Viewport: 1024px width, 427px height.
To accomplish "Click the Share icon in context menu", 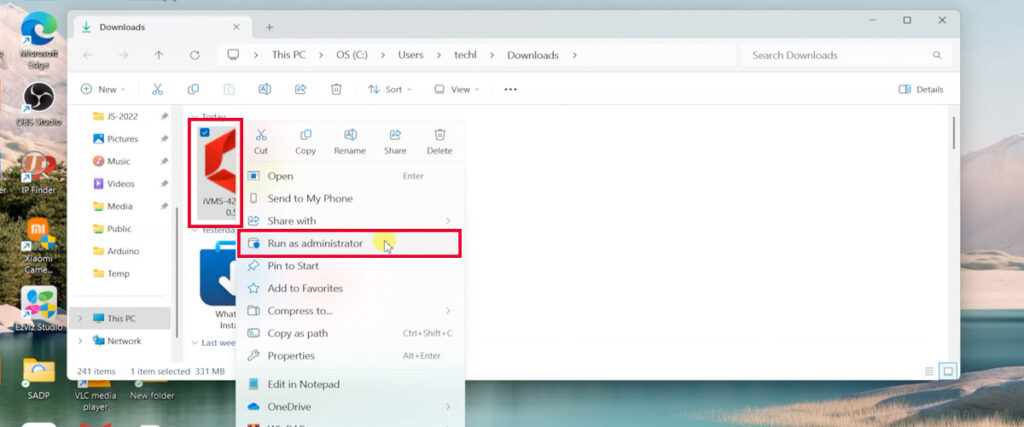I will click(x=395, y=135).
